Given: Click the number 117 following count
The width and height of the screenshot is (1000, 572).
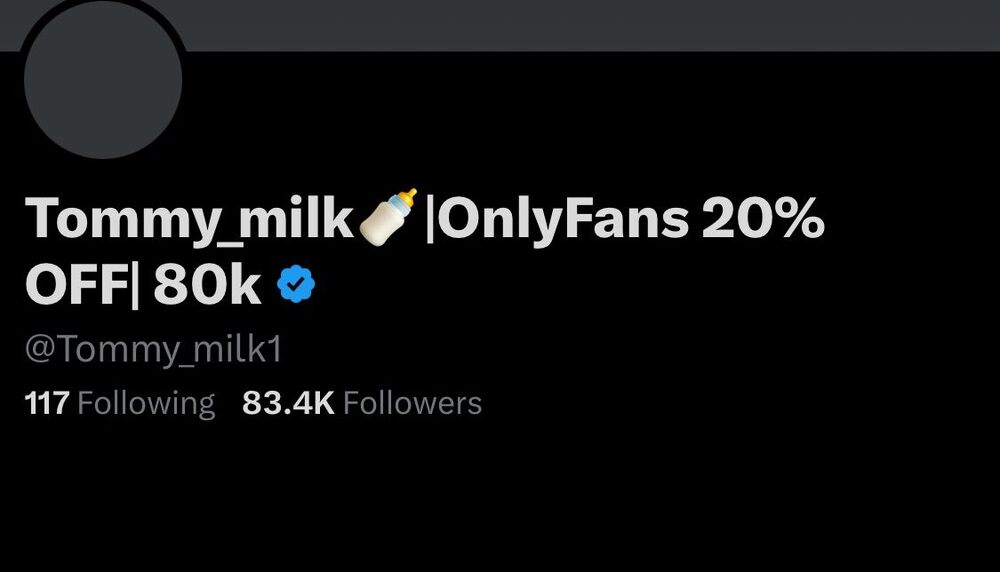Looking at the screenshot, I should click(x=46, y=403).
